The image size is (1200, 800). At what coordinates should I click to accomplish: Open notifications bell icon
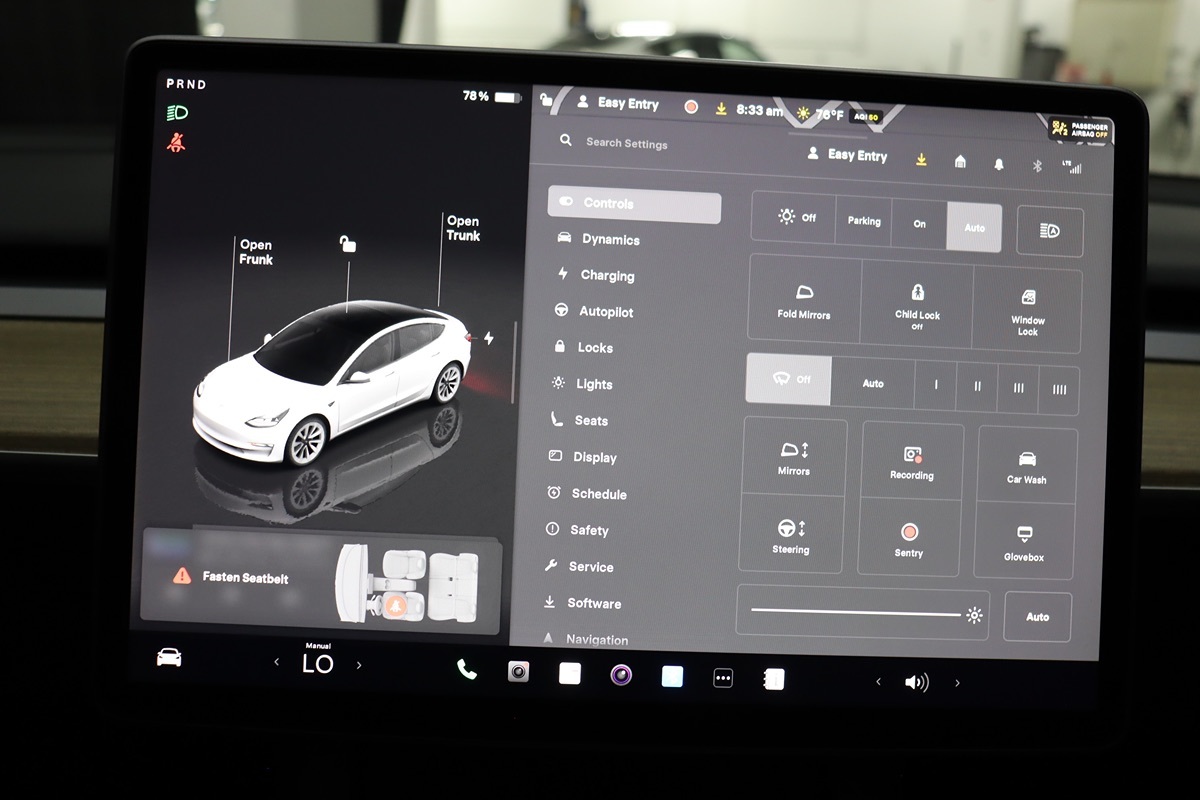[x=998, y=163]
